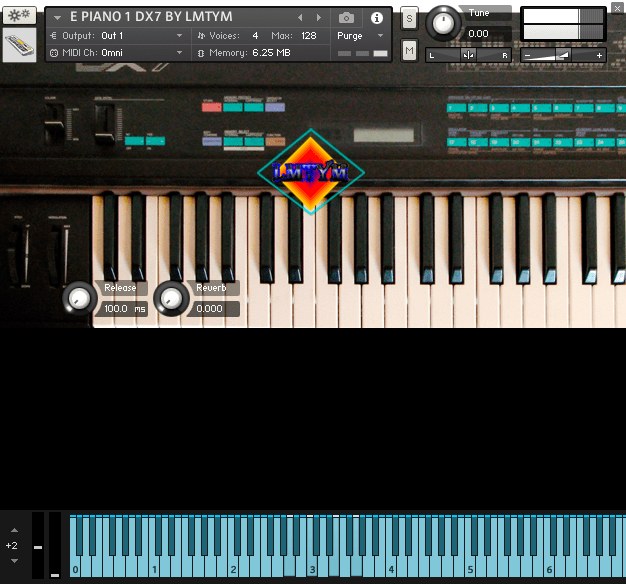Click the pitch bend wheel strip
Viewport: 626px width, 584px height.
click(38, 545)
